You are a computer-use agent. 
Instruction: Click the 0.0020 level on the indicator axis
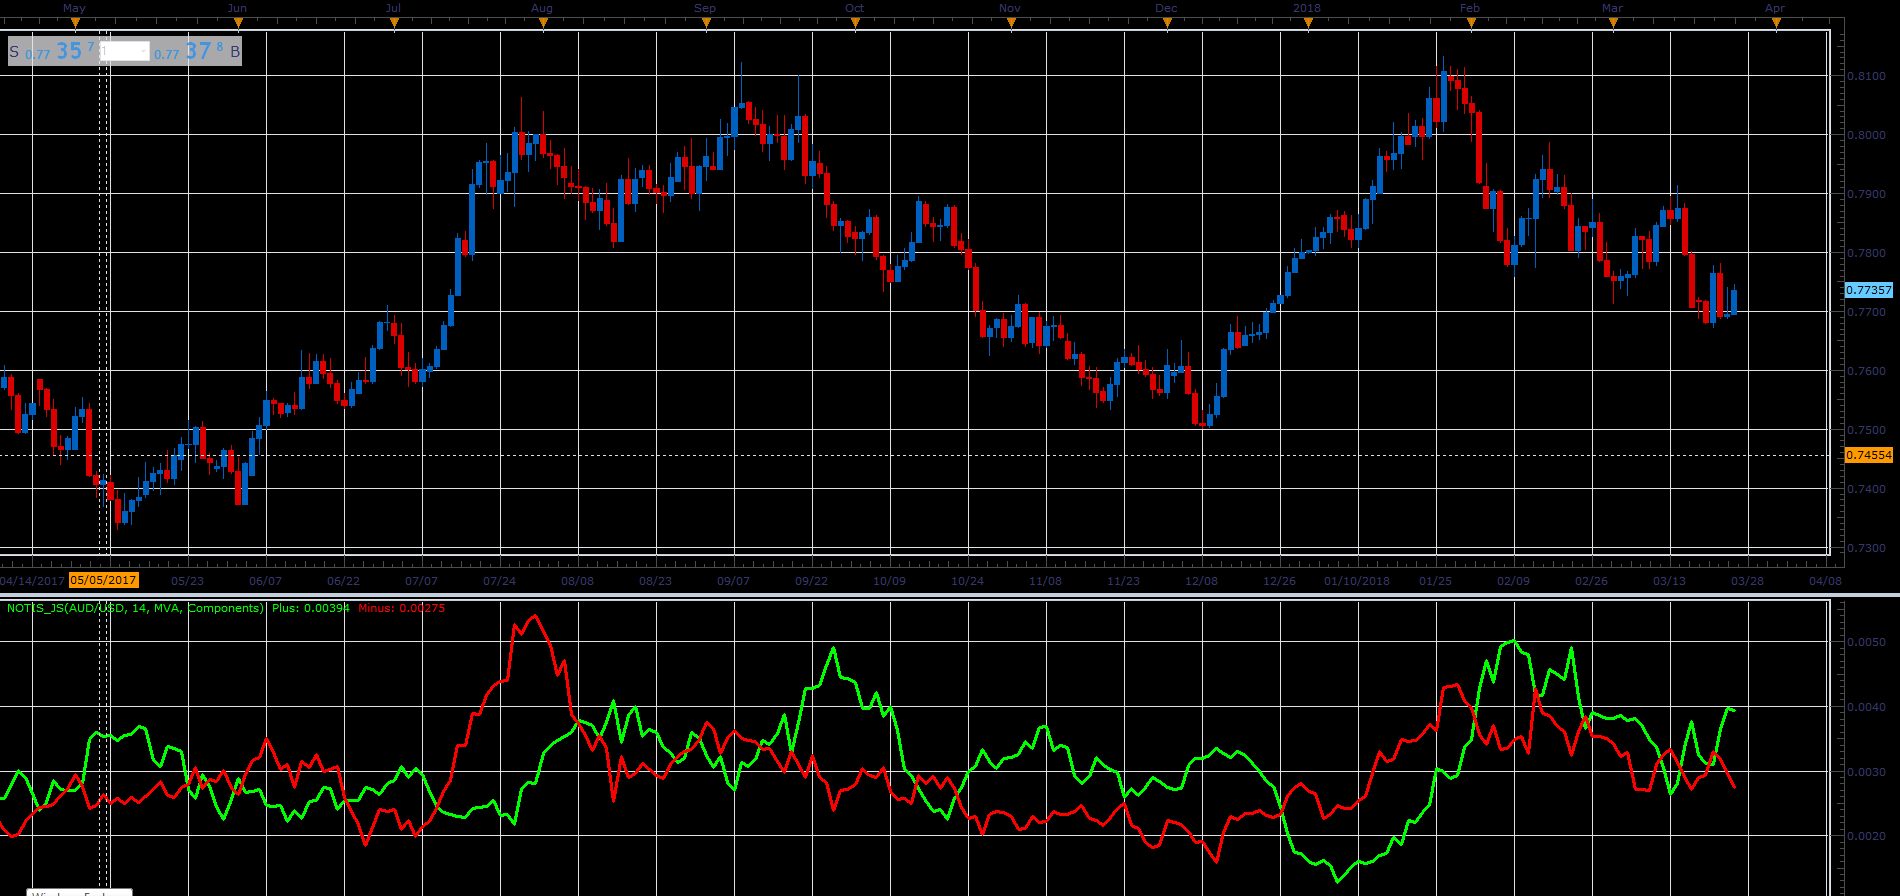[1866, 836]
